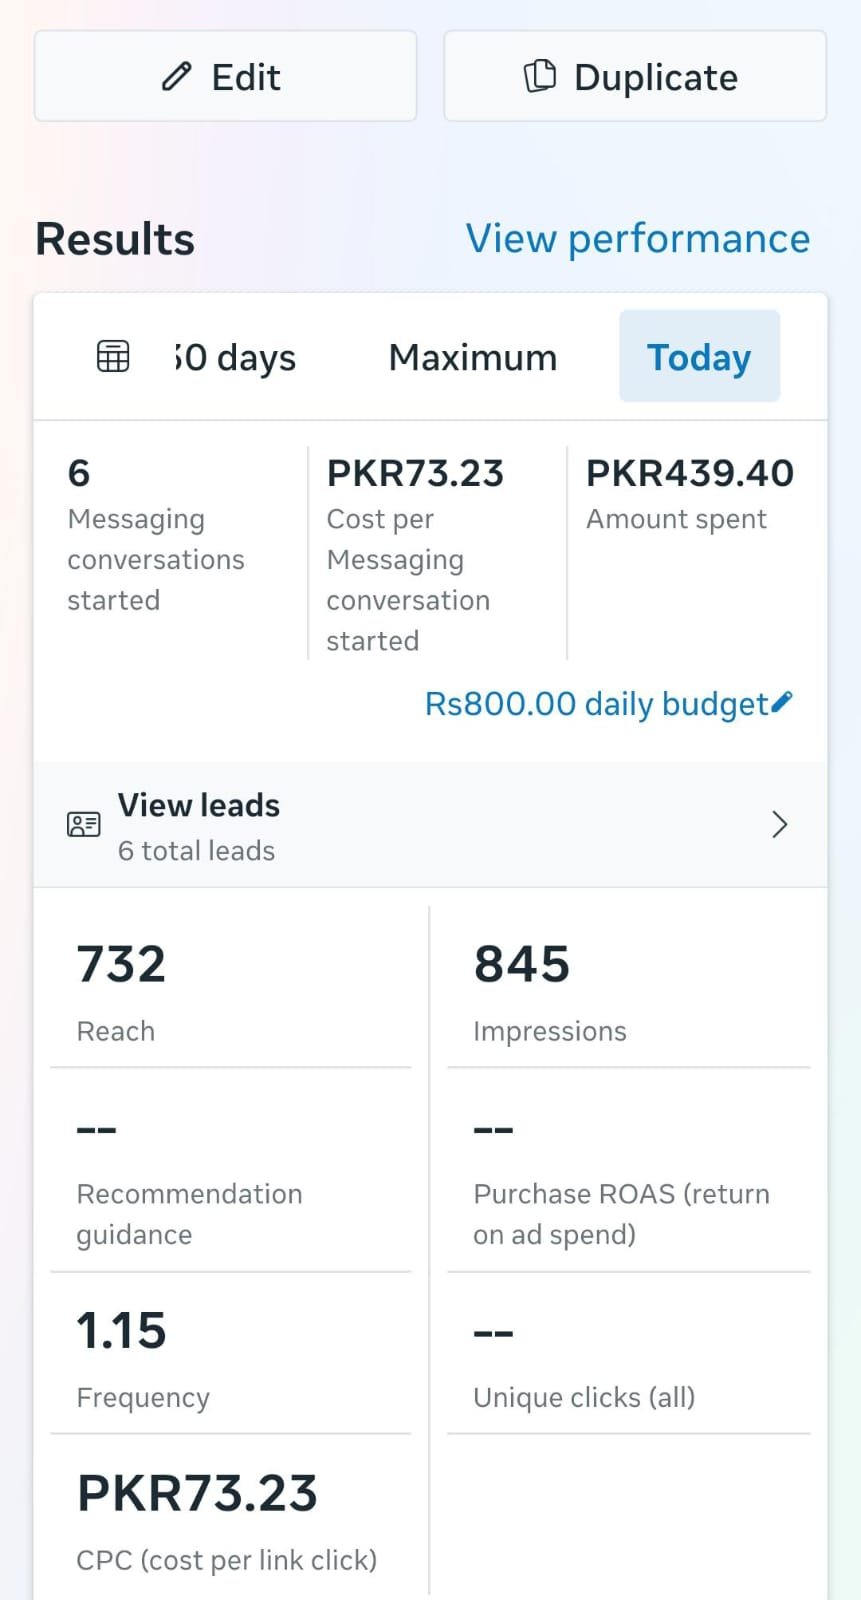Click the Rs800.00 daily budget link
Viewport: 861px width, 1600px height.
(x=596, y=704)
